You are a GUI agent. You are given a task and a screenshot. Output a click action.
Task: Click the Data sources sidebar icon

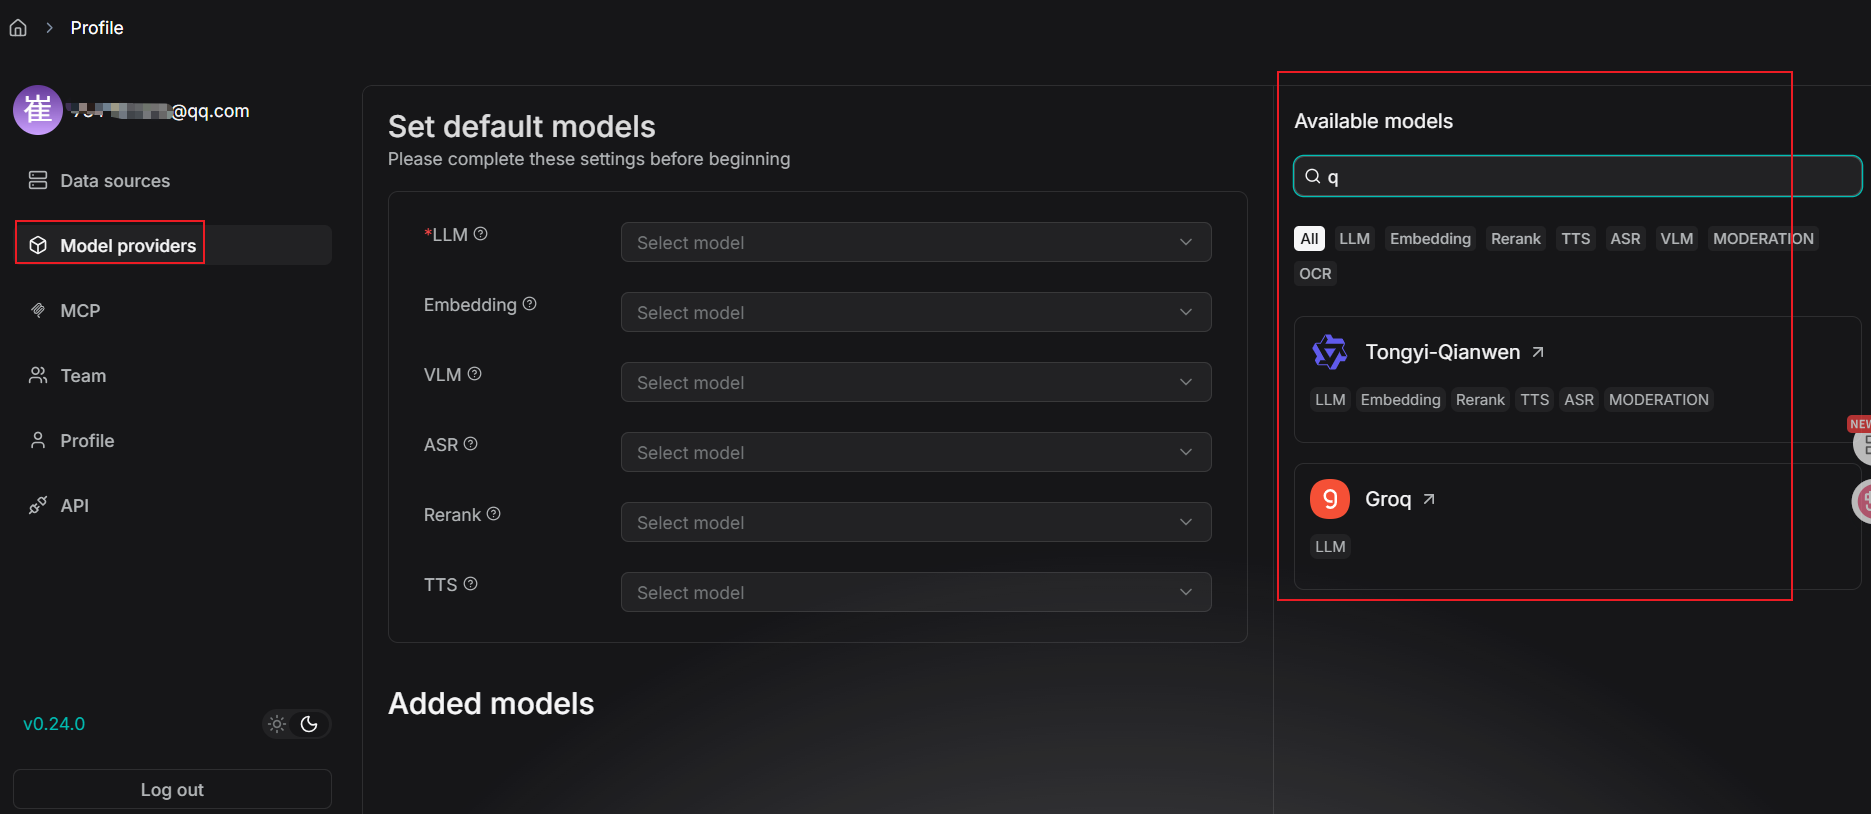click(38, 180)
